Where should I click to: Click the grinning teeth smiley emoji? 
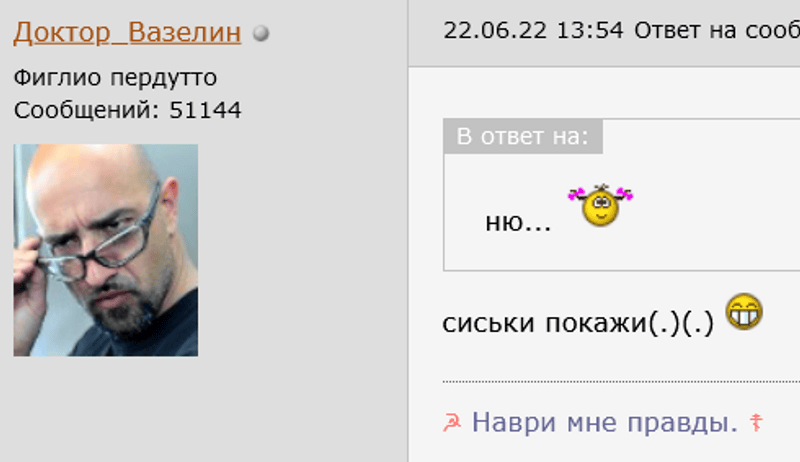click(744, 312)
